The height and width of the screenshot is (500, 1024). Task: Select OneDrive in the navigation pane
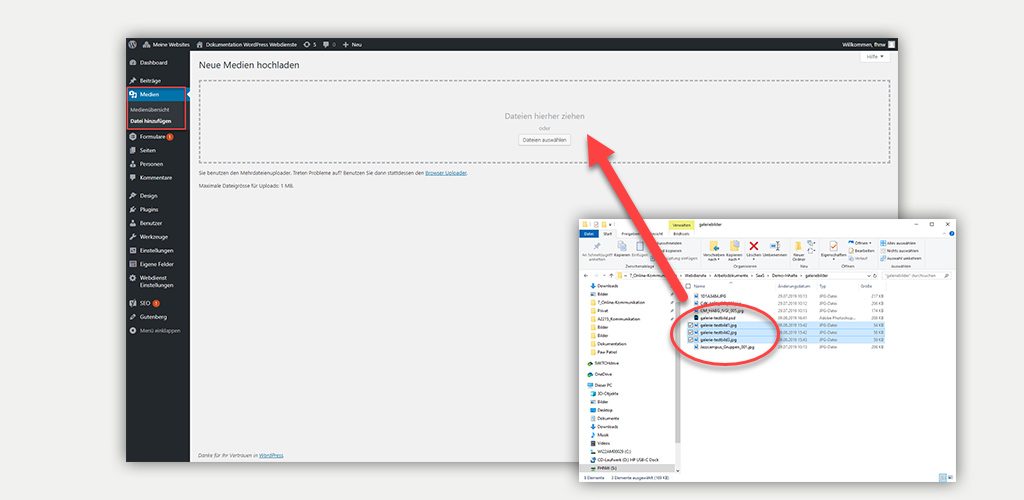tap(603, 374)
